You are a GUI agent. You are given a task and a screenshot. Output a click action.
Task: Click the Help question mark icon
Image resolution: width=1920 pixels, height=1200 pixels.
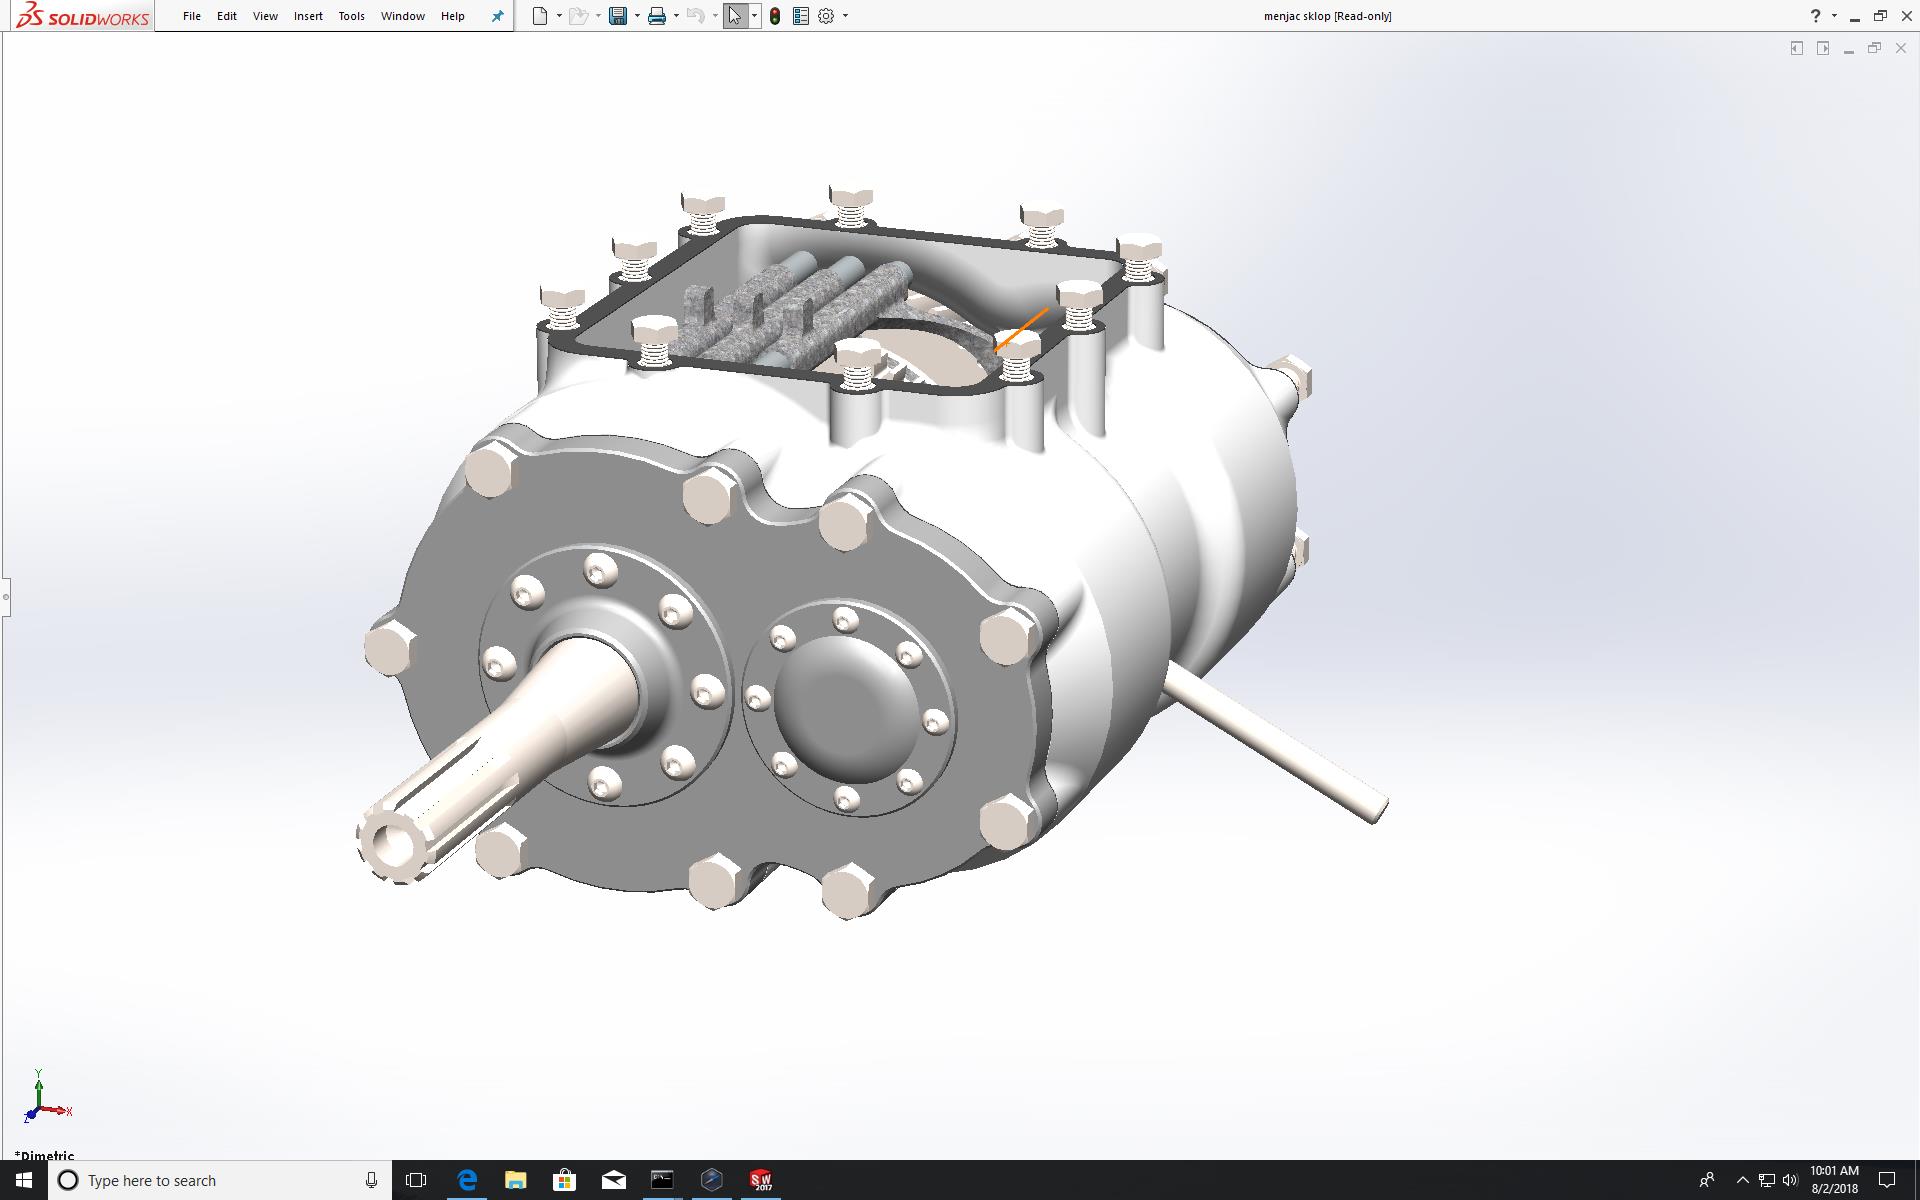(x=1816, y=16)
